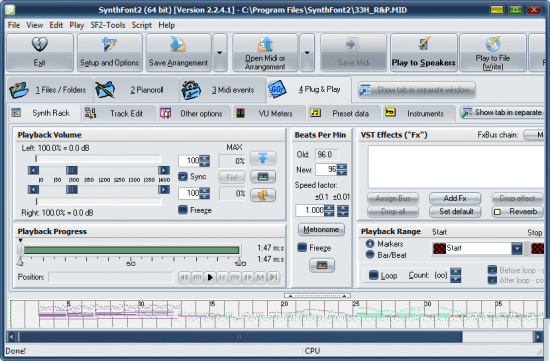550x361 pixels.
Task: Click Open Midi or Arrangement button
Action: pos(265,53)
